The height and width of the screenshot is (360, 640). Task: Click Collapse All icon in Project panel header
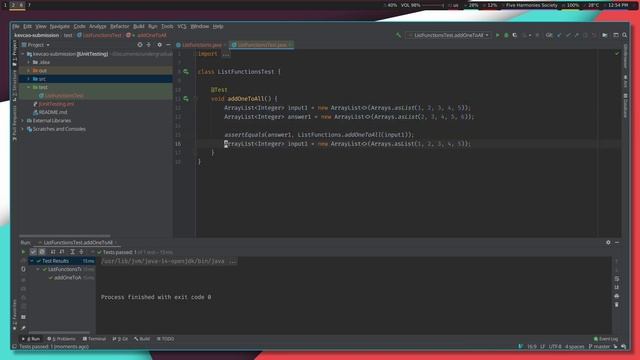(x=149, y=45)
